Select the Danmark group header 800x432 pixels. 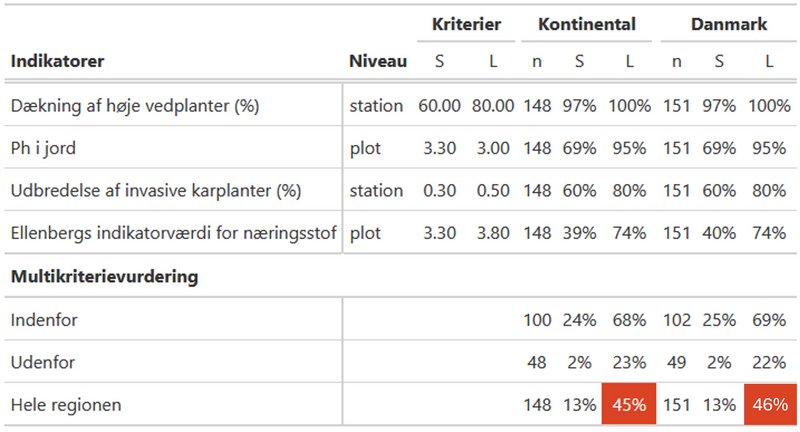[x=729, y=24]
